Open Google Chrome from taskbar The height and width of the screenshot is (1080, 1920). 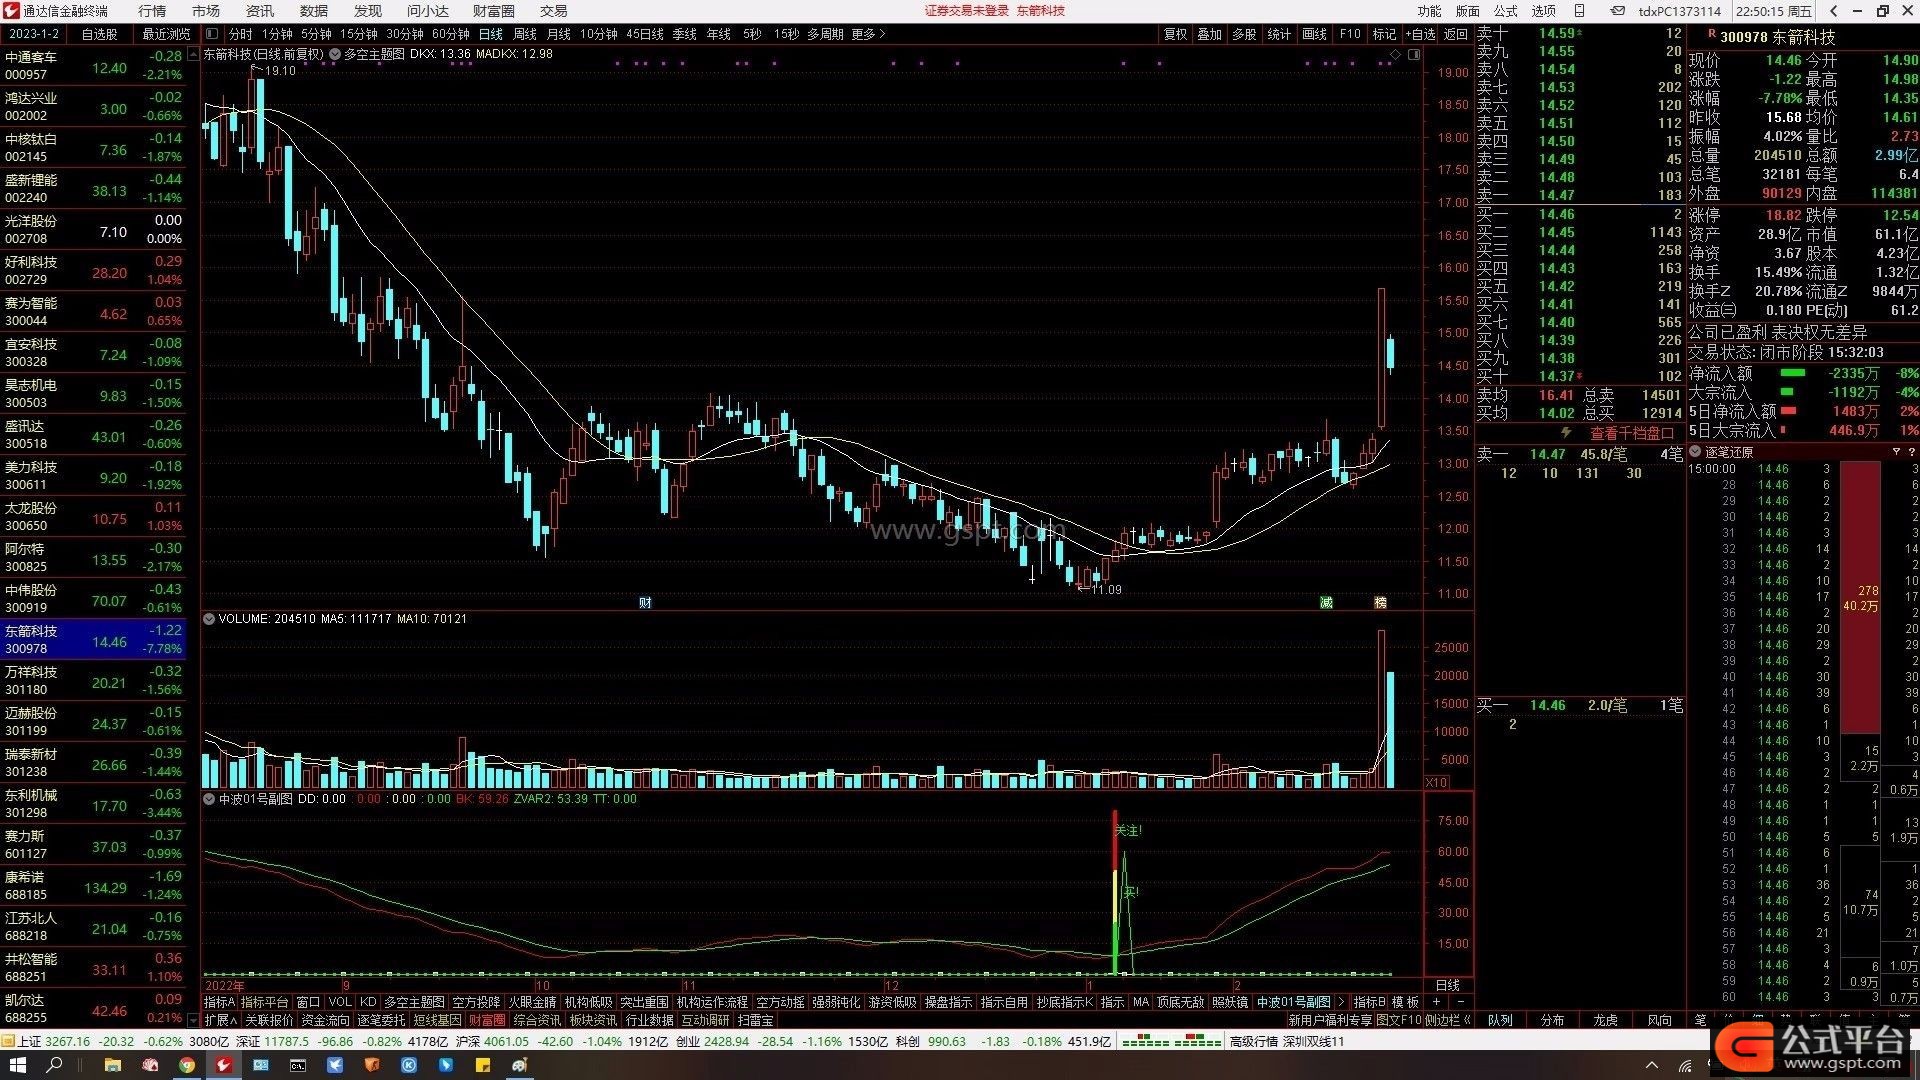coord(187,1065)
